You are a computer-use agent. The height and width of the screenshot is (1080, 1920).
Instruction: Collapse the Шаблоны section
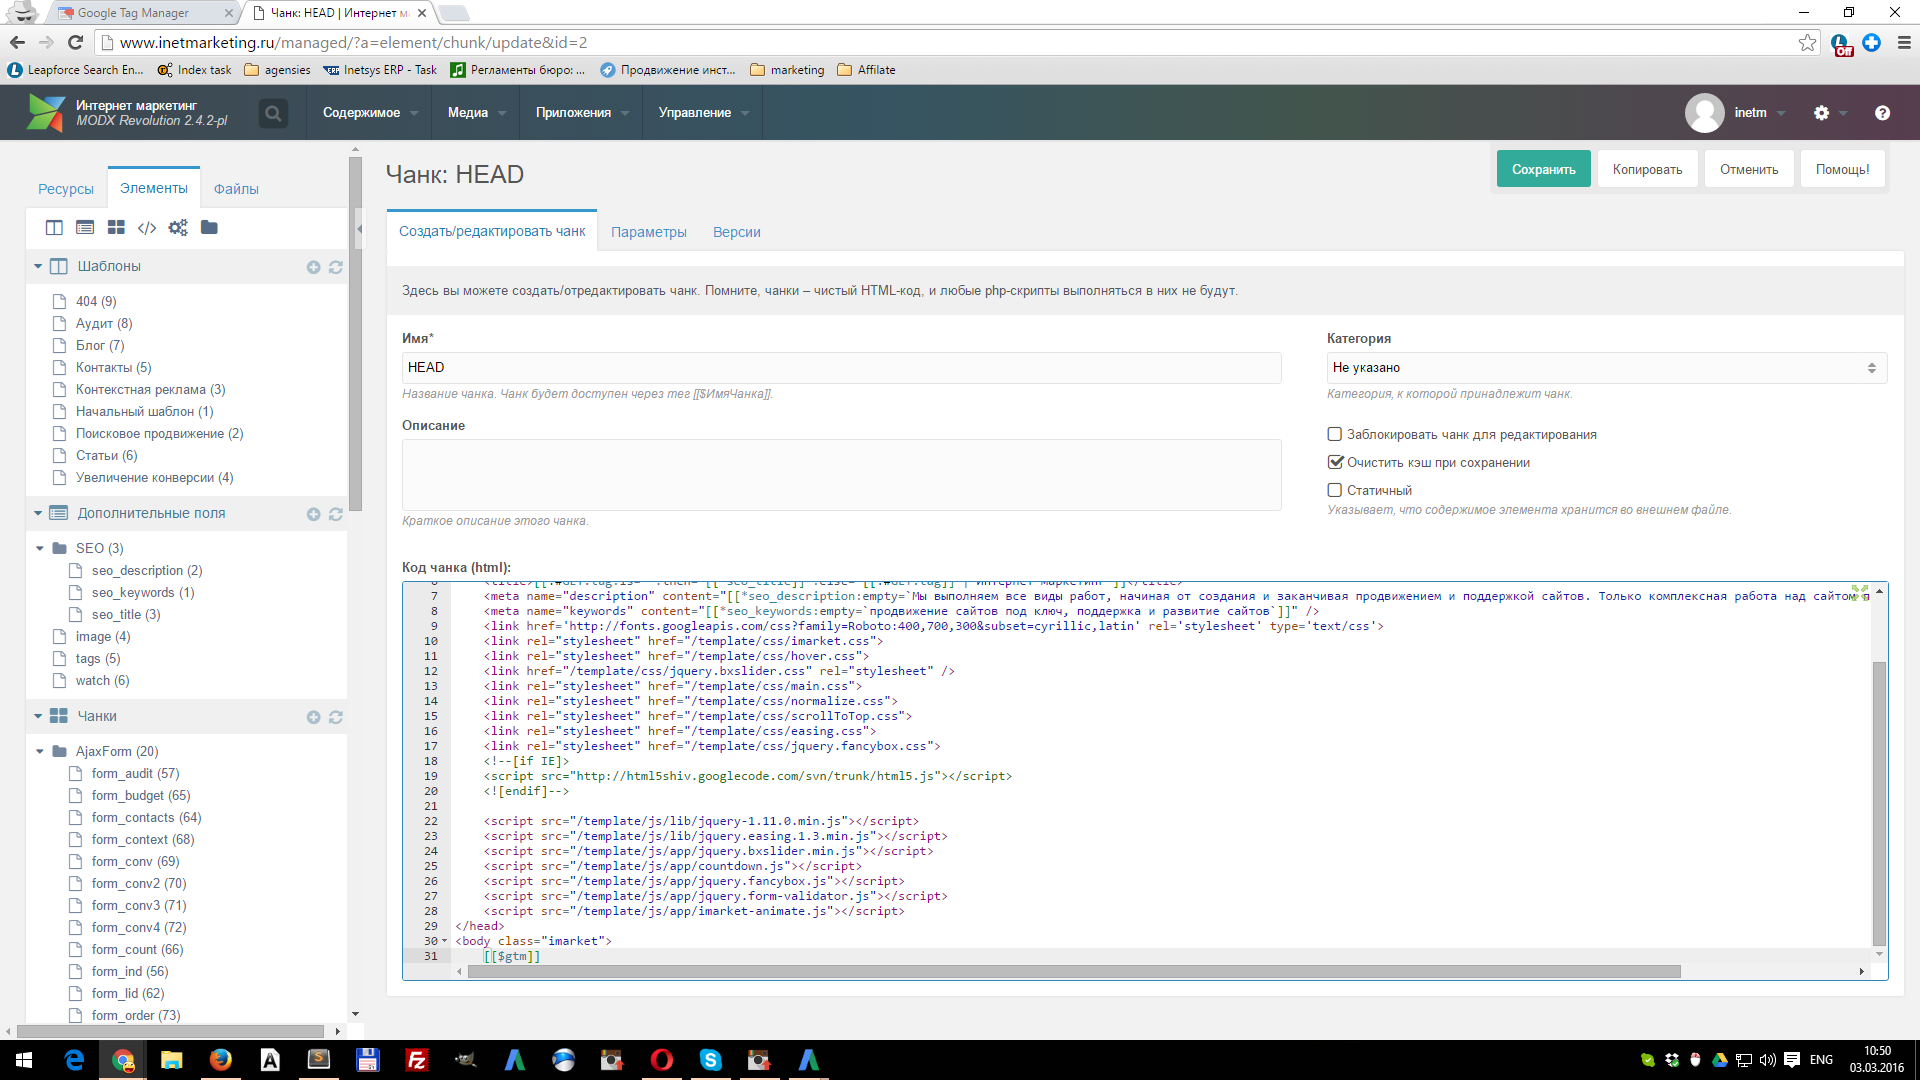(38, 267)
